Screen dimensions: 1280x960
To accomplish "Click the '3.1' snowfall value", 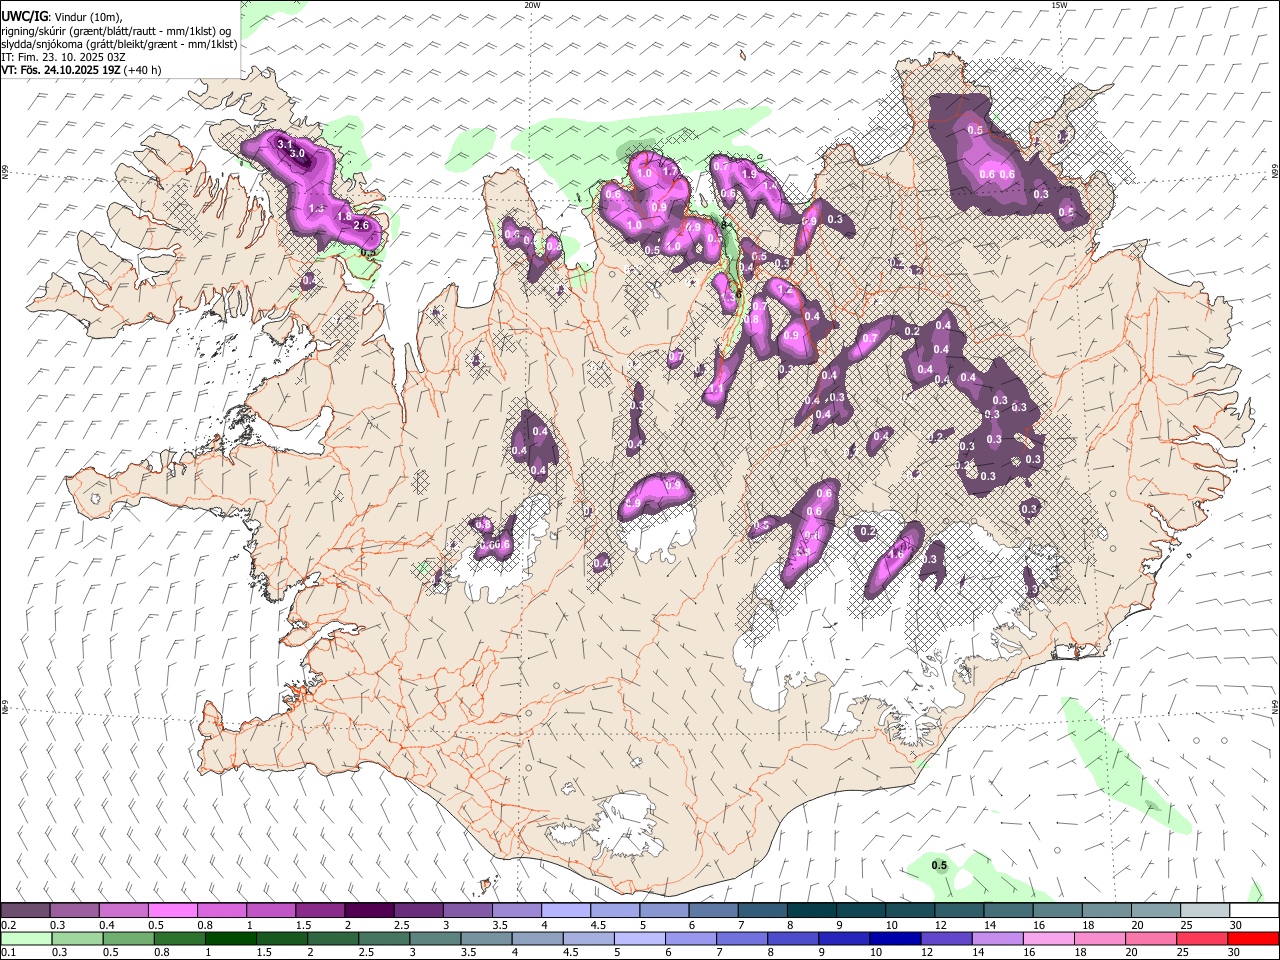I will tap(284, 145).
